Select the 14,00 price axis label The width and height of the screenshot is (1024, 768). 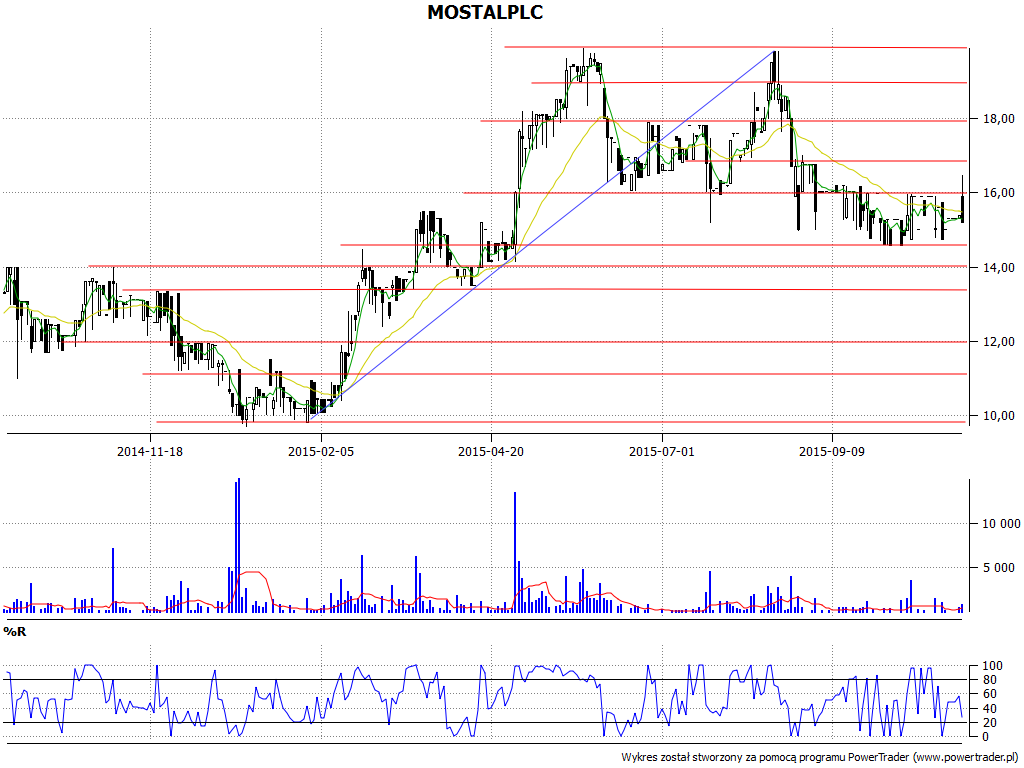point(999,267)
